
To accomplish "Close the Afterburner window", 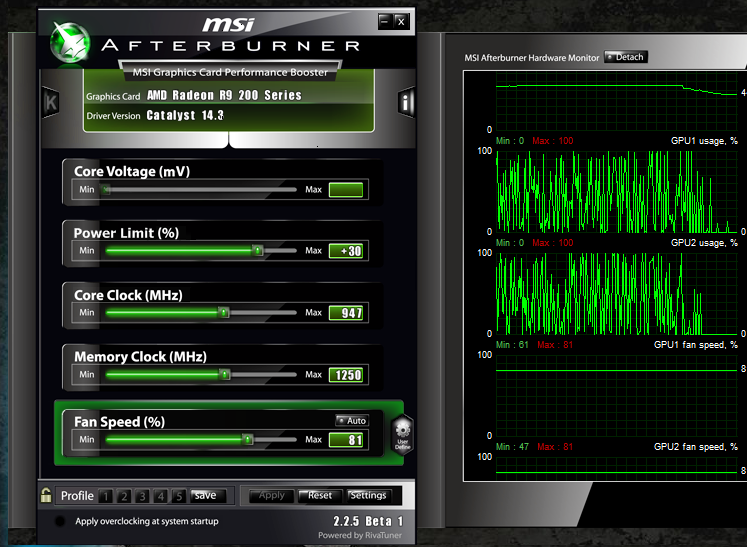I will pos(401,21).
